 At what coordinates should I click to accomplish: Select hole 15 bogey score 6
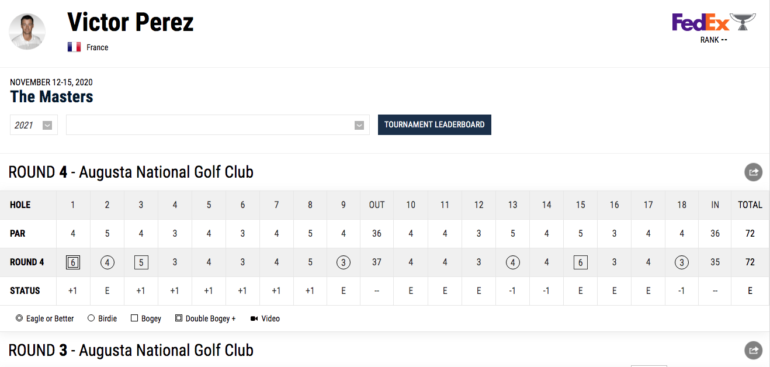[x=580, y=262]
